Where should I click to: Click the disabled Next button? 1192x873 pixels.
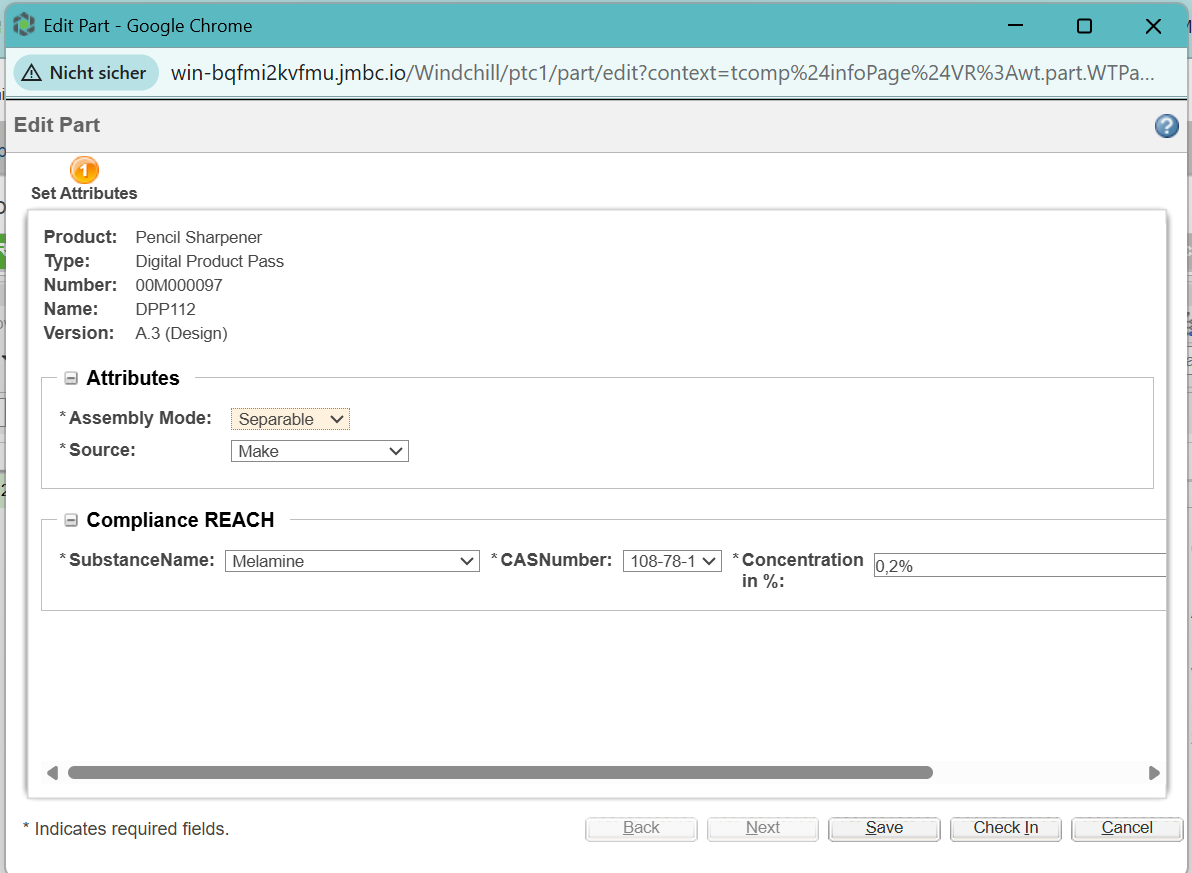pyautogui.click(x=762, y=828)
